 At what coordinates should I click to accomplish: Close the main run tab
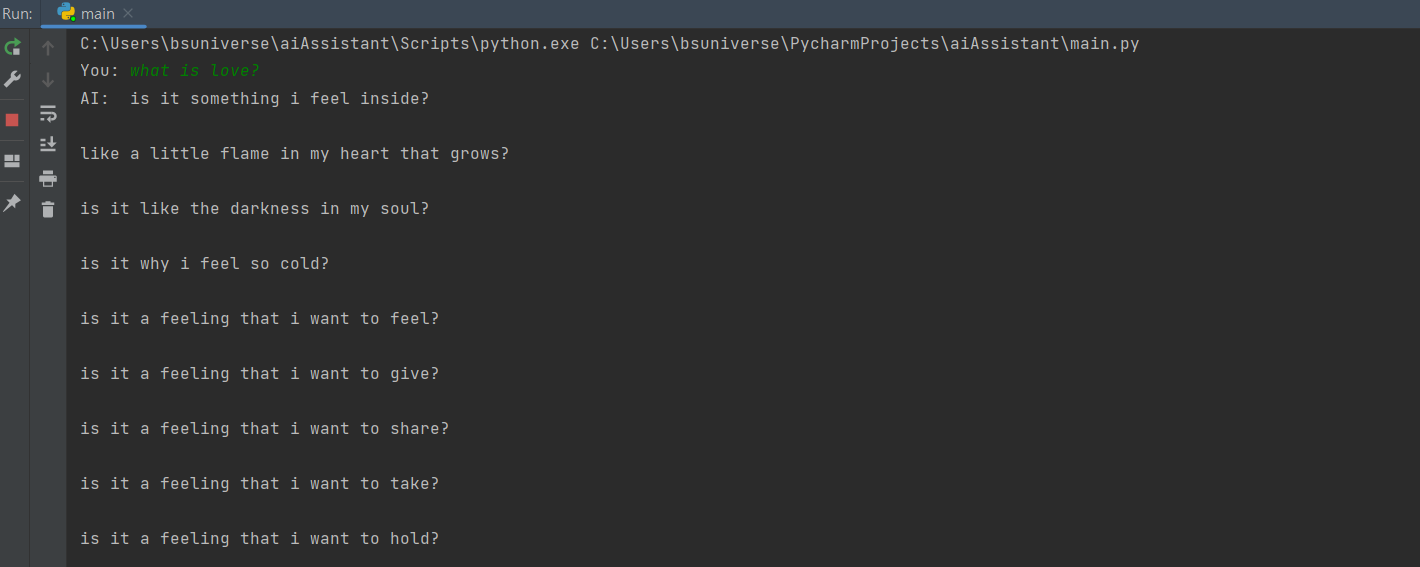128,13
